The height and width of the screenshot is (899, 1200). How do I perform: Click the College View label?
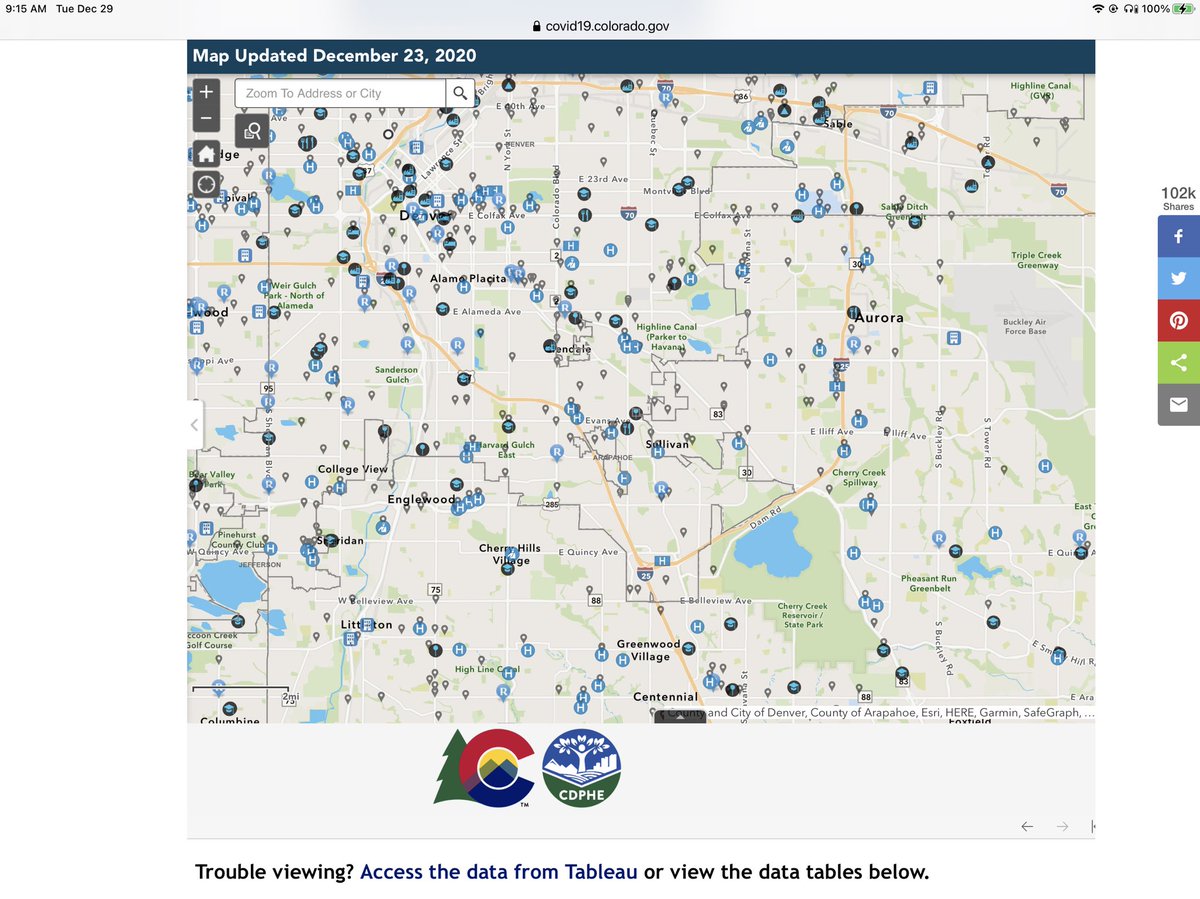352,469
